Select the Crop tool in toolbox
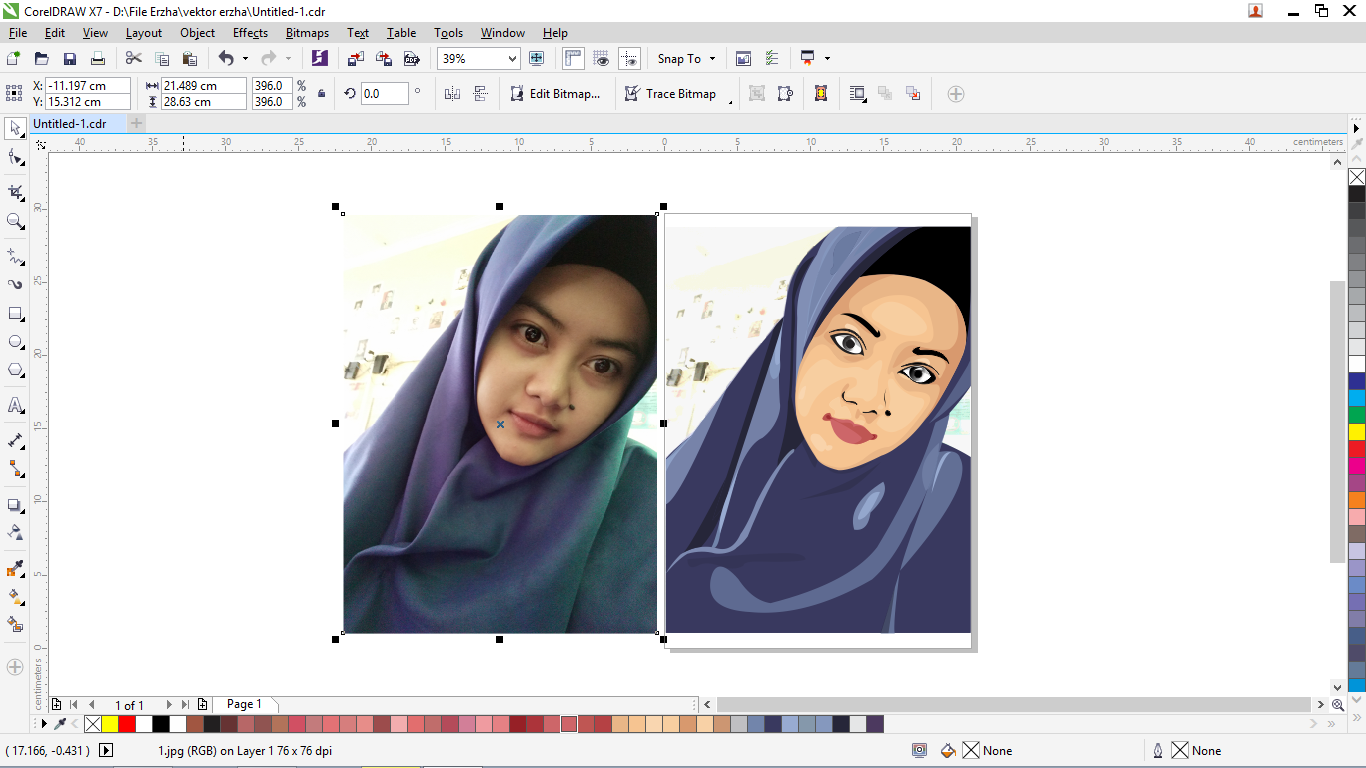 point(15,192)
